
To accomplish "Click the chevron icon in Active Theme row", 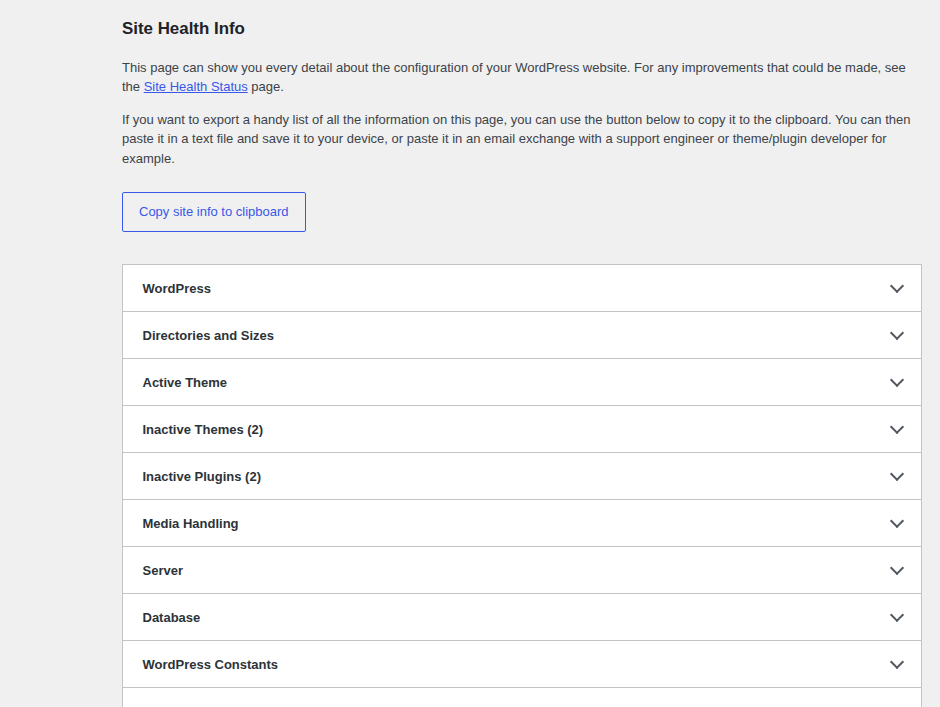I will point(897,383).
